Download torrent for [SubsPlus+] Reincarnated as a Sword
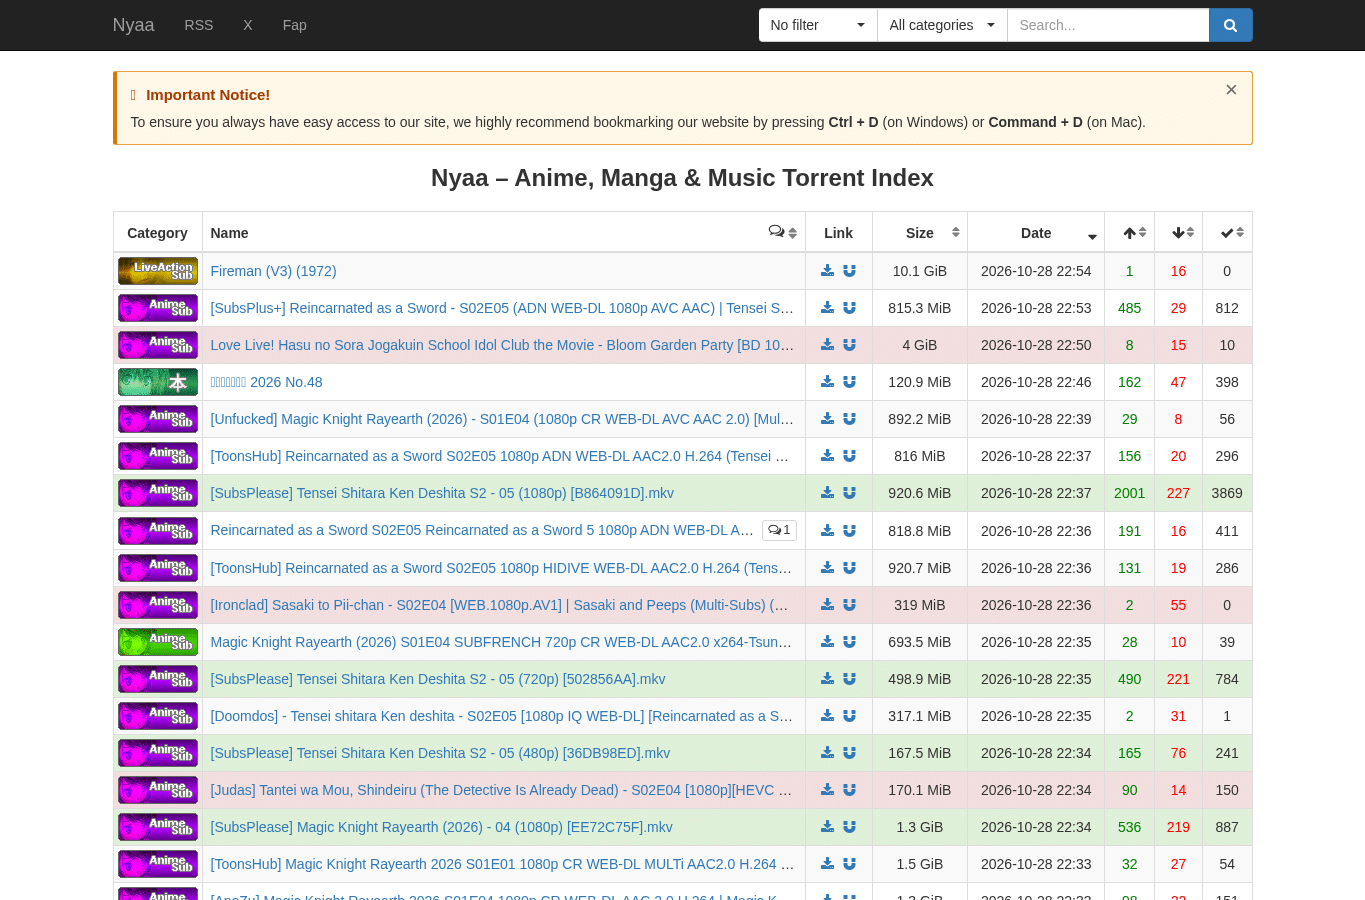Screen dimensions: 1365x900 point(827,308)
